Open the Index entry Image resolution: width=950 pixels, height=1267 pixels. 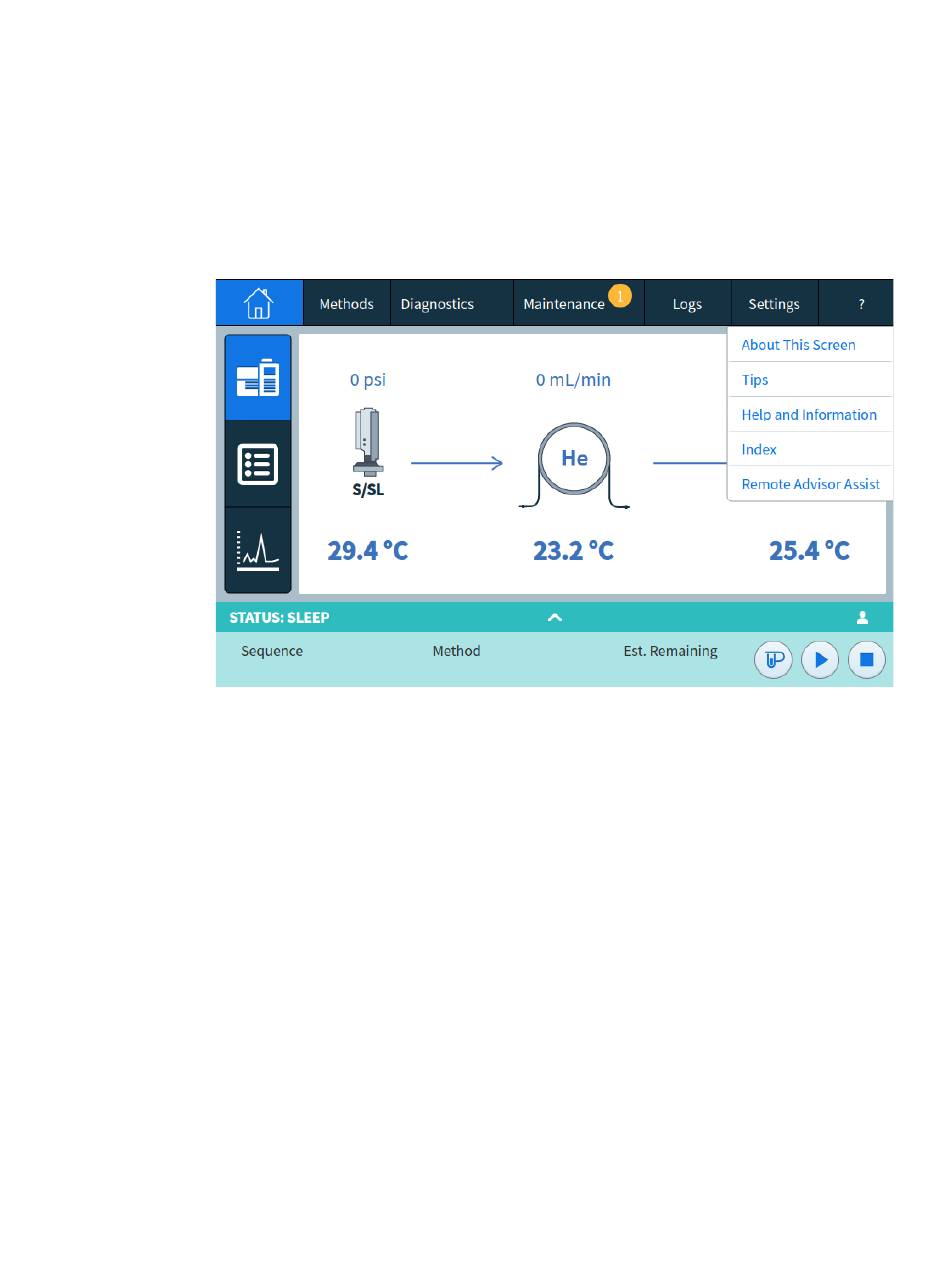(810, 450)
